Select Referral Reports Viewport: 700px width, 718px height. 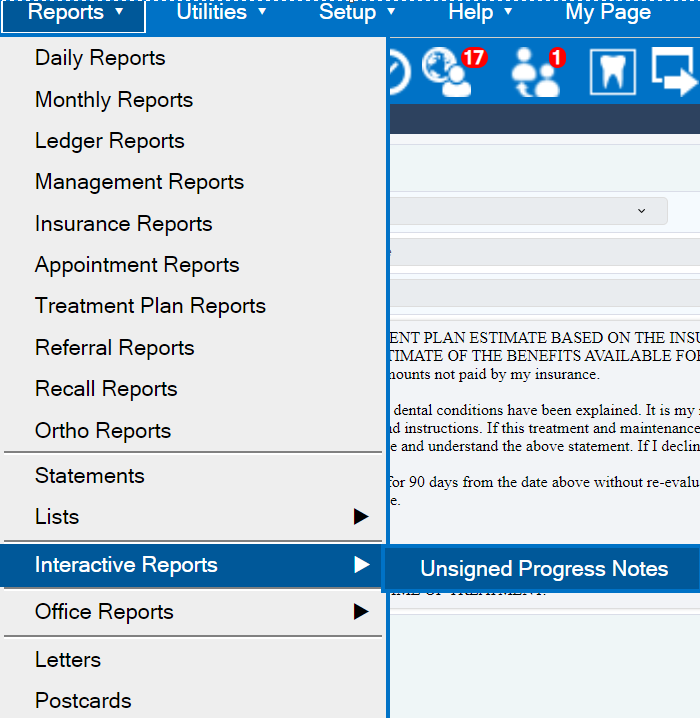click(x=192, y=348)
